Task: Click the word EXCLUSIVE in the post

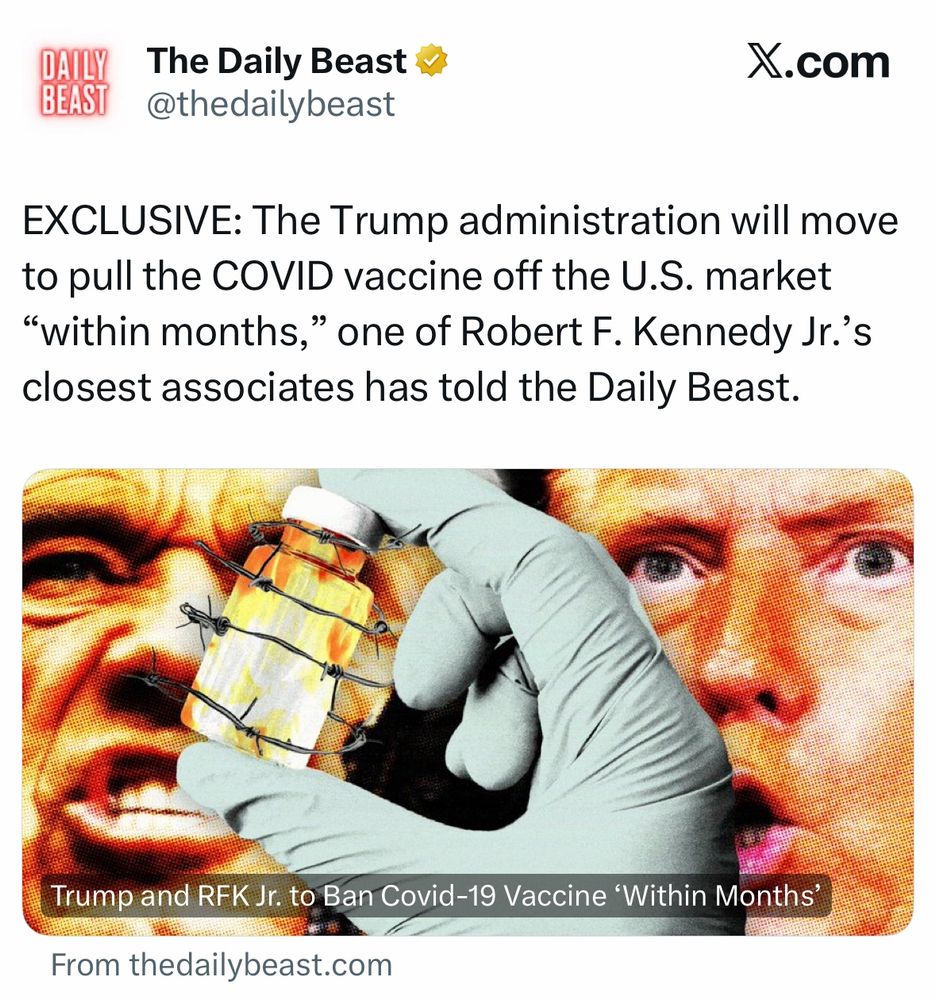Action: point(131,221)
